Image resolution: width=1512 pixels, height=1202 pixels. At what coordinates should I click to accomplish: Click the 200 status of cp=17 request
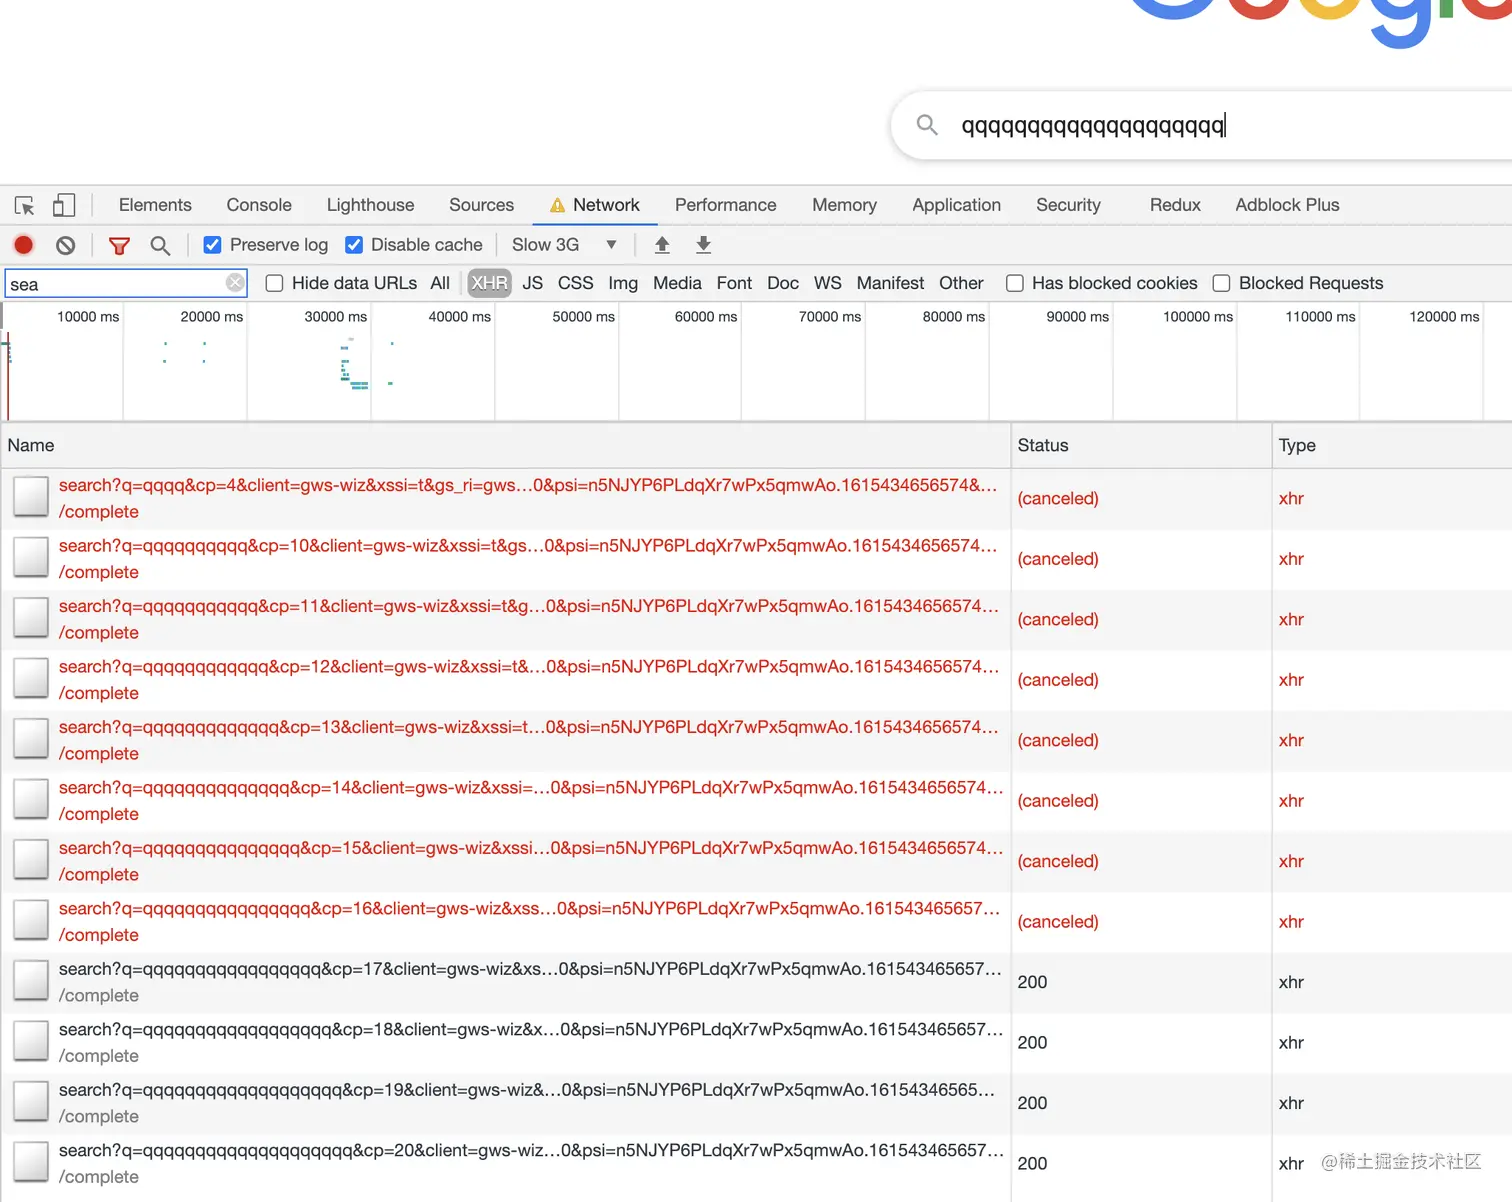1032,982
